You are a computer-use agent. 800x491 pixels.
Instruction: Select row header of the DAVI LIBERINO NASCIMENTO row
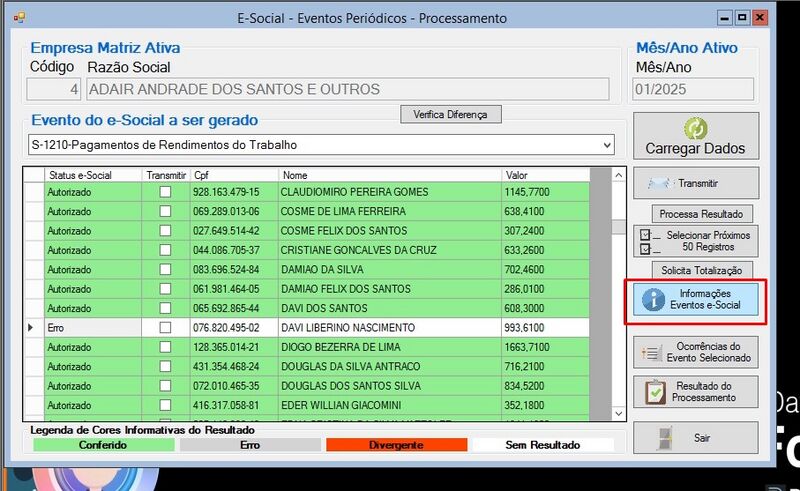[x=34, y=328]
